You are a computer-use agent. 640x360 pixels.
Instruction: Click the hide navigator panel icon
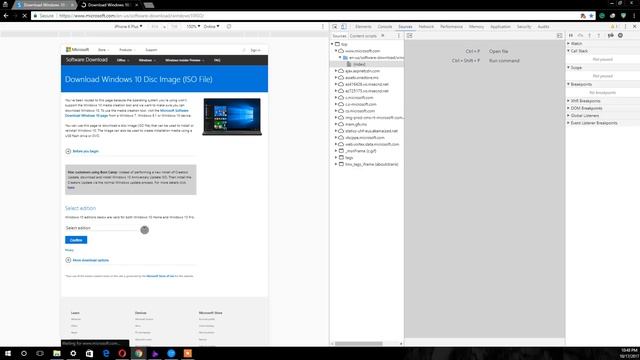(x=409, y=36)
